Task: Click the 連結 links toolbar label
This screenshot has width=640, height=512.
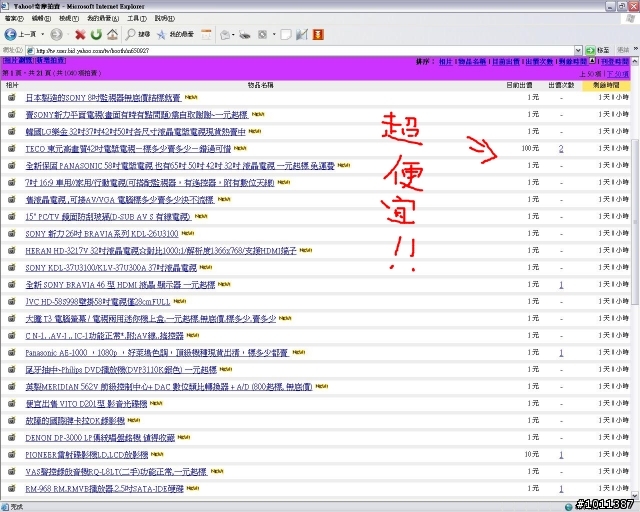Action: (x=623, y=50)
